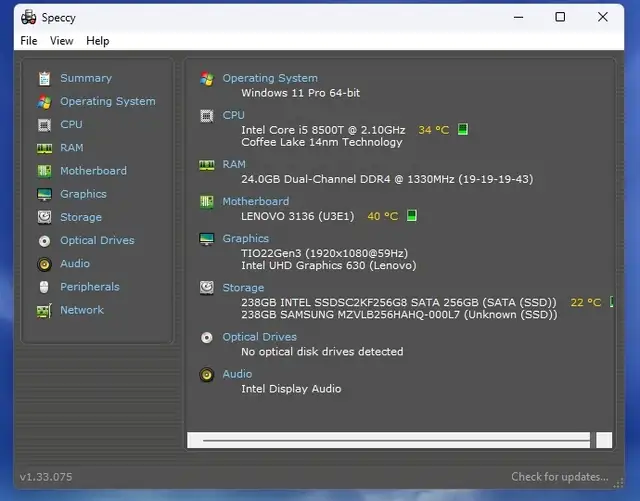
Task: Click Check for updates link
Action: point(560,477)
